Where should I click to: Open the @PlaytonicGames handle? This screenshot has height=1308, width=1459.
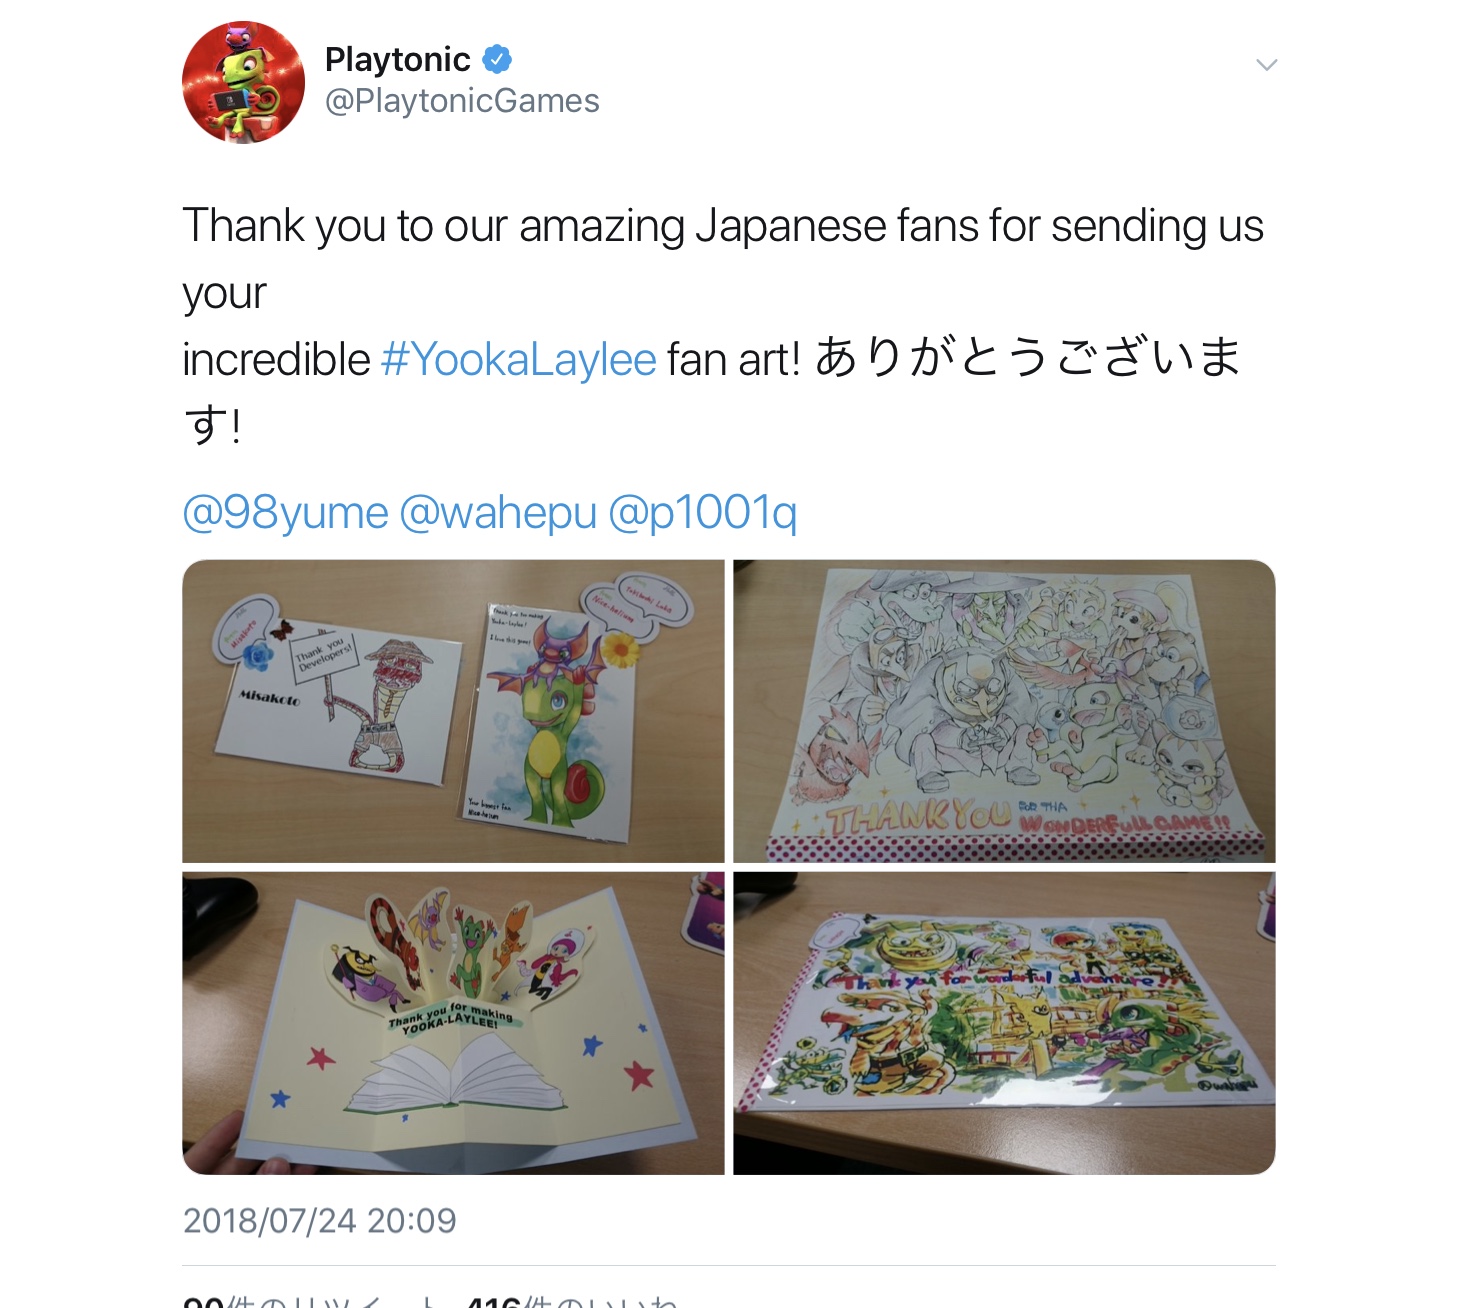(x=462, y=101)
